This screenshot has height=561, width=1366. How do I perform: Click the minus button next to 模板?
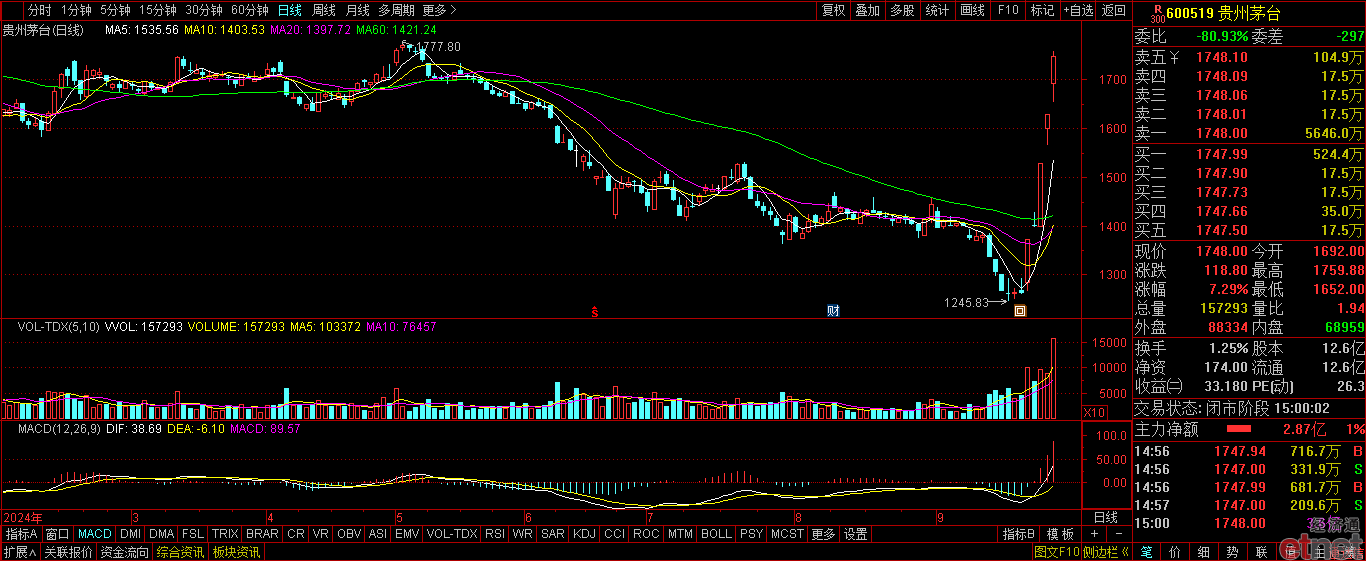click(1118, 534)
